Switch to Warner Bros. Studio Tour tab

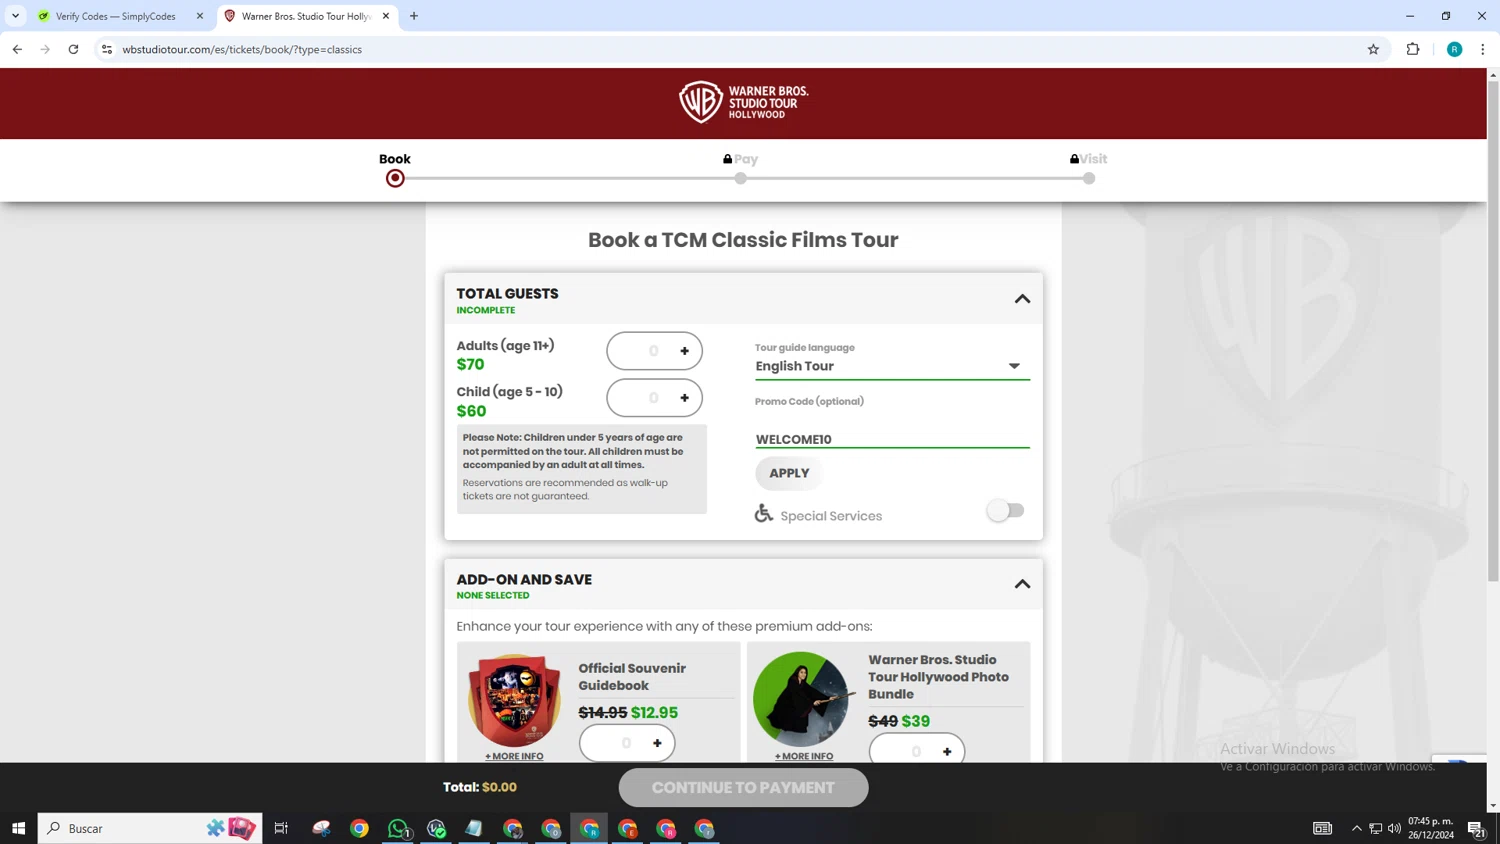305,16
